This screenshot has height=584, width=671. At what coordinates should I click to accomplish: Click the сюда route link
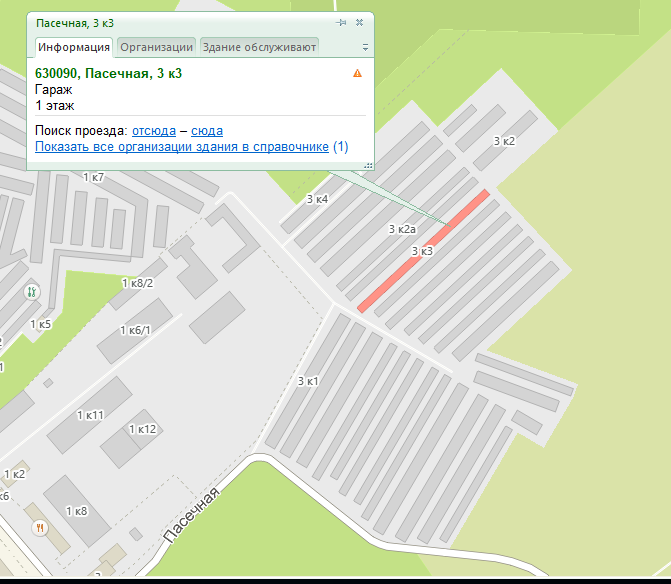pyautogui.click(x=207, y=131)
